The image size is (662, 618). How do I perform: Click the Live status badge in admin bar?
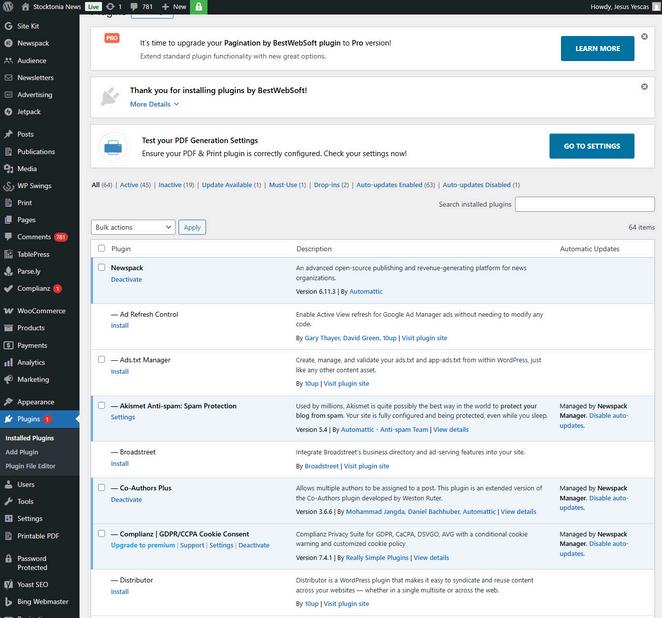click(x=93, y=7)
